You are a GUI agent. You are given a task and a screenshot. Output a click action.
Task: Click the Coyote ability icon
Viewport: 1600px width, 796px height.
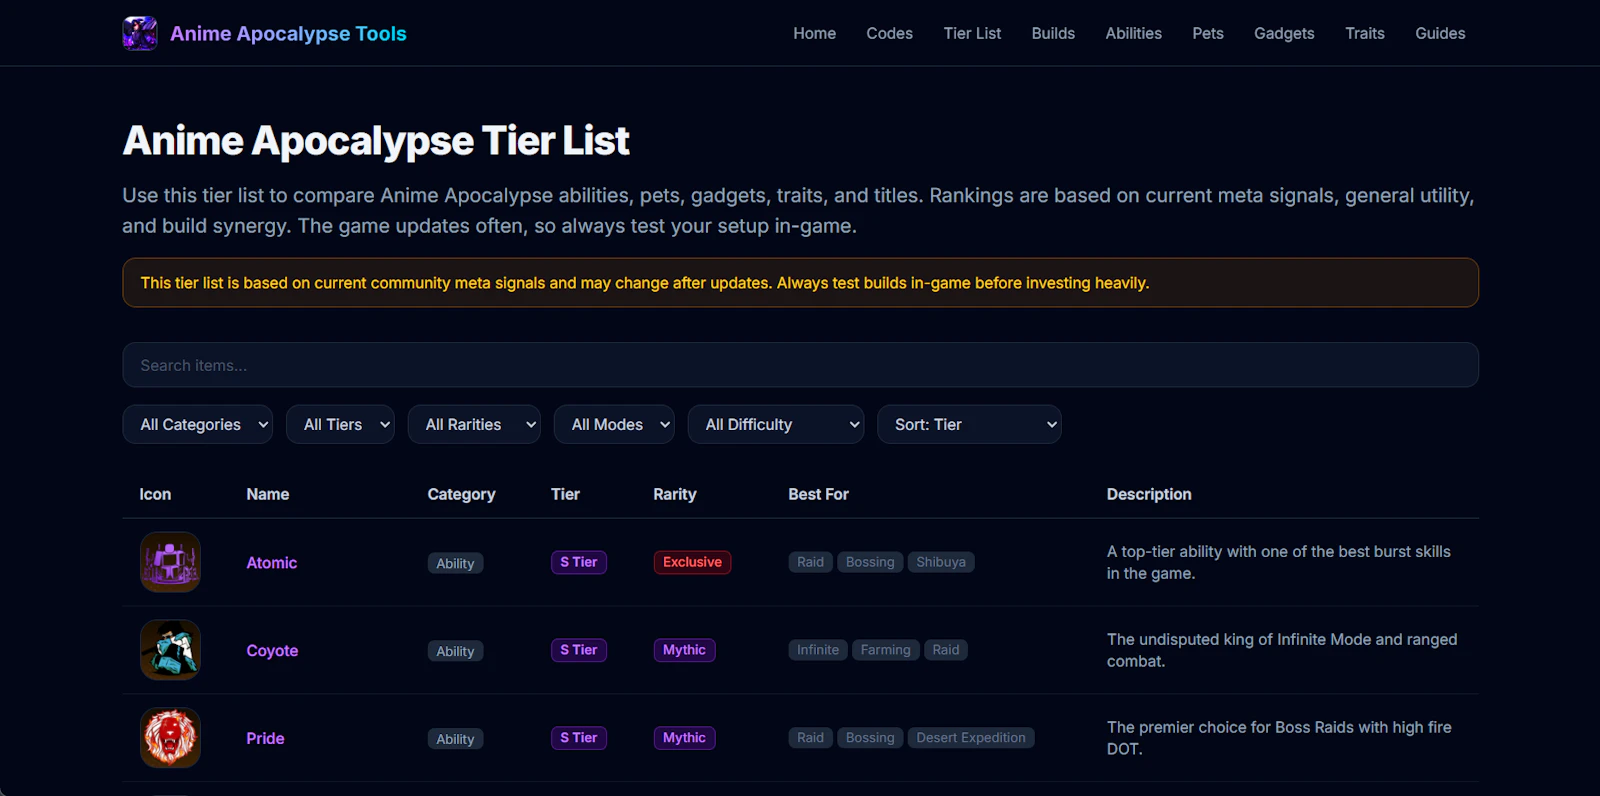pyautogui.click(x=170, y=650)
